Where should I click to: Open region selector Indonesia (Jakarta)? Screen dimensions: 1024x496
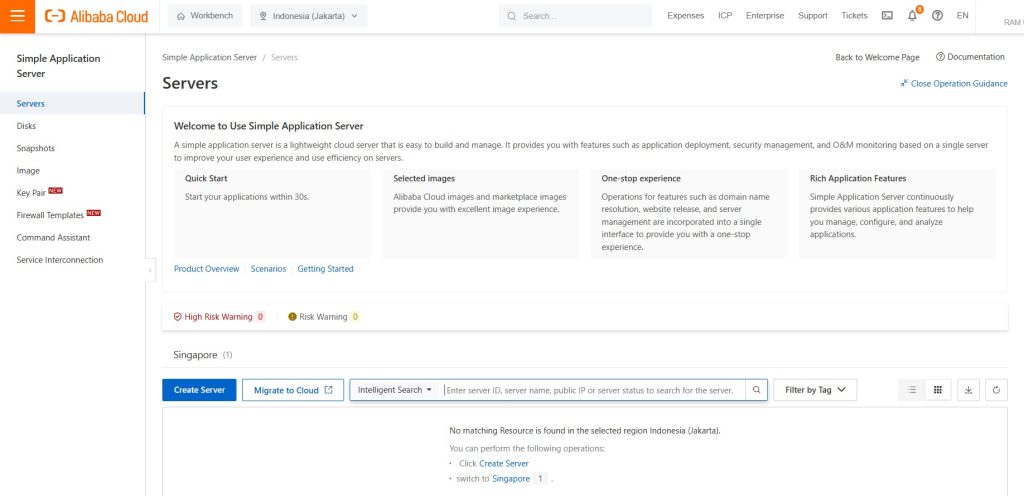[309, 16]
